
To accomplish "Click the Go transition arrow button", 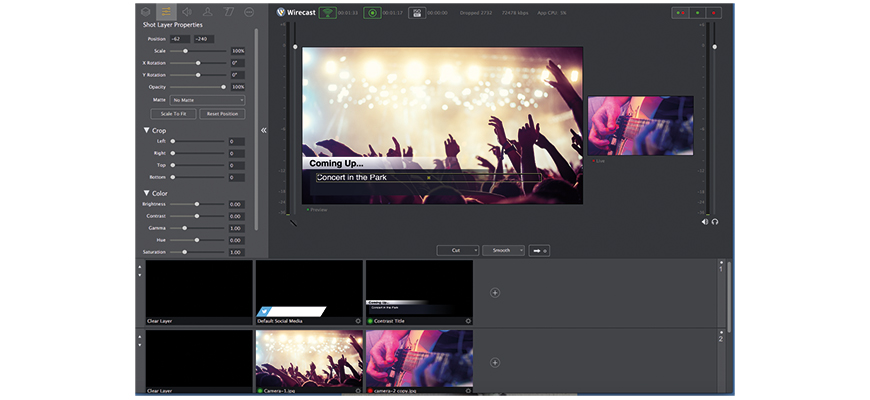I will click(x=540, y=250).
